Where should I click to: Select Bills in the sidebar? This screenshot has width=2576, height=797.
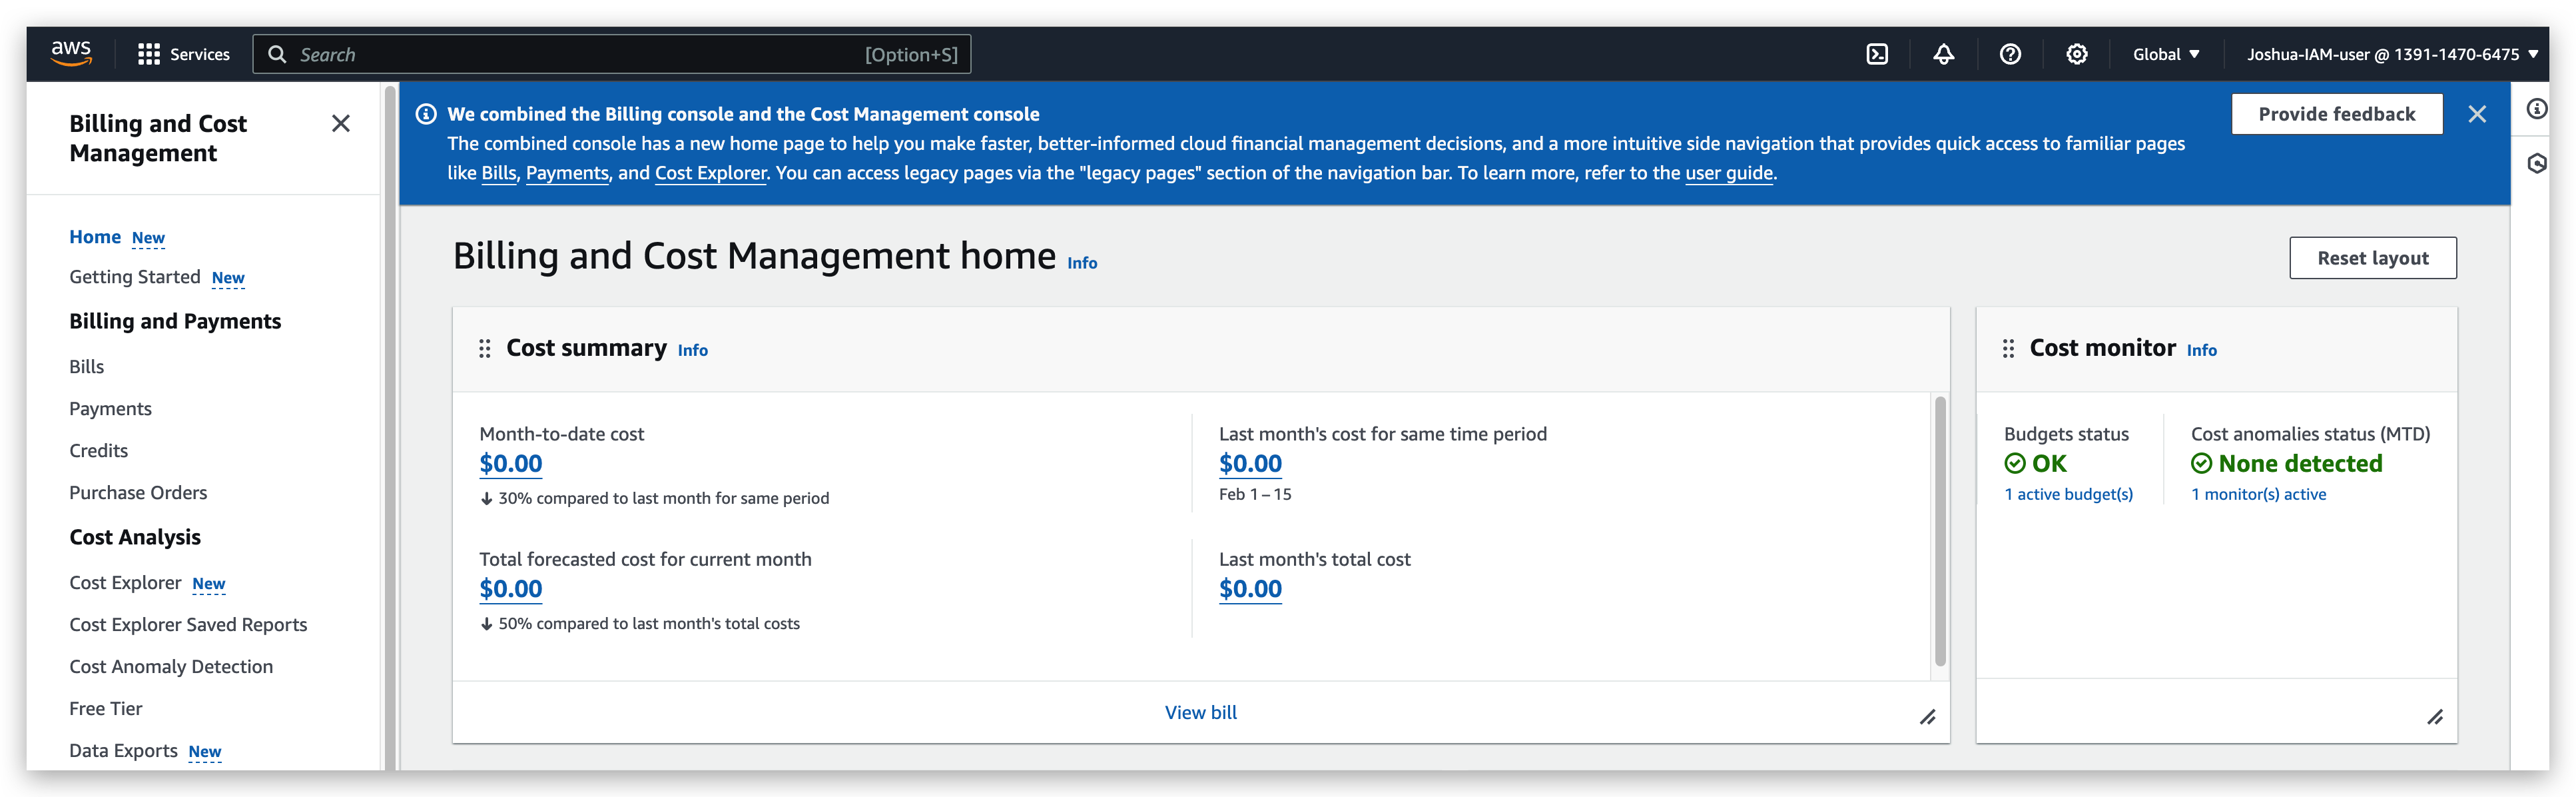coord(86,366)
